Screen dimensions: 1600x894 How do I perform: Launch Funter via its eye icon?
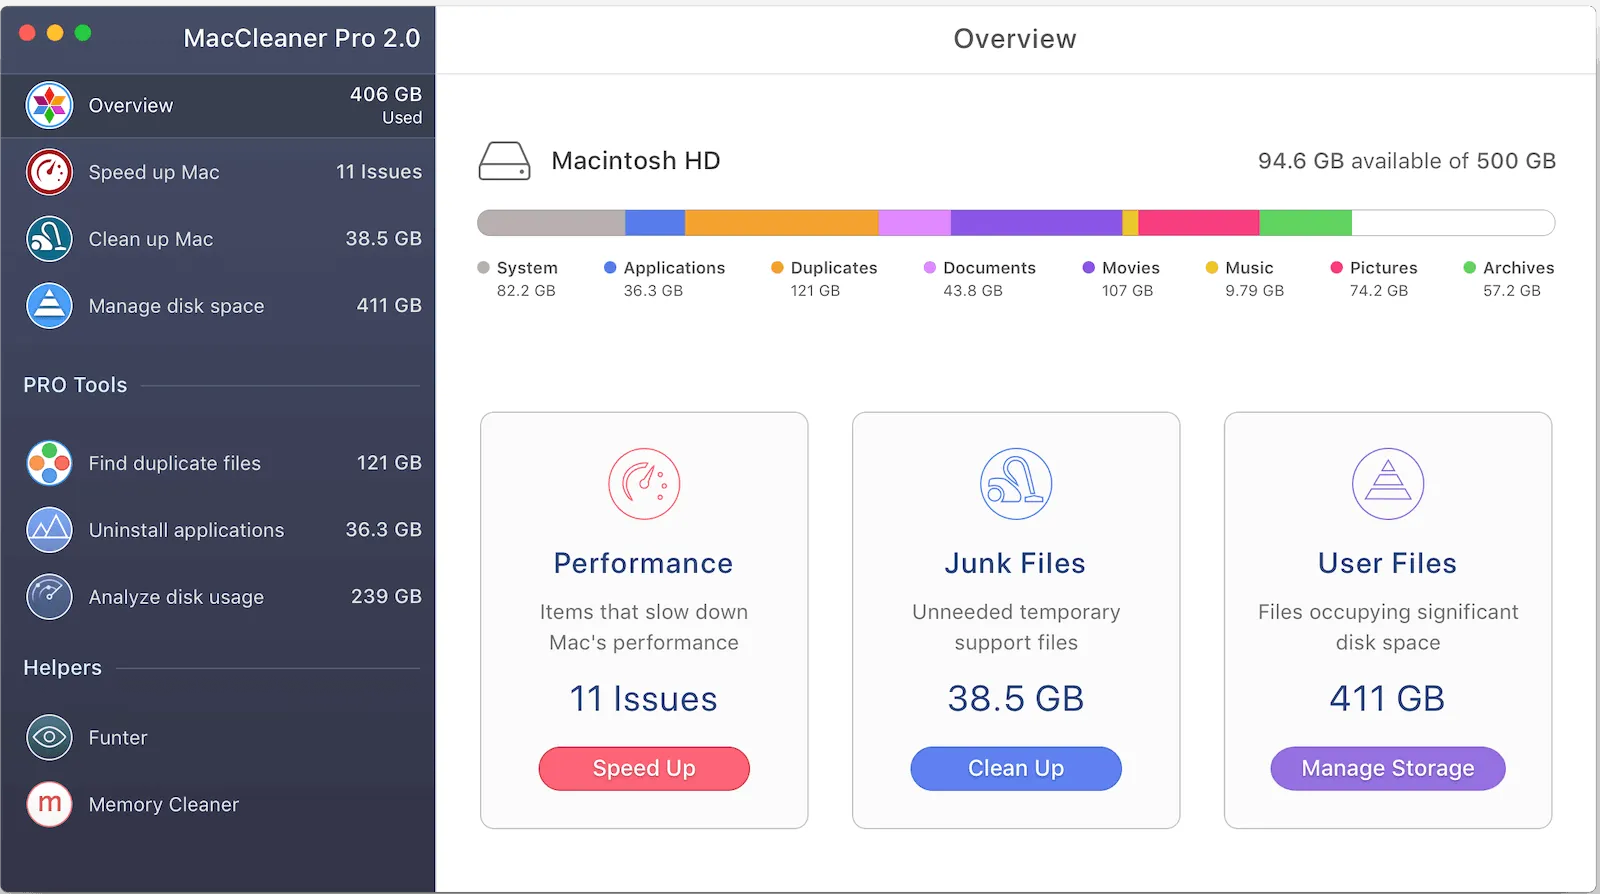[x=49, y=738]
